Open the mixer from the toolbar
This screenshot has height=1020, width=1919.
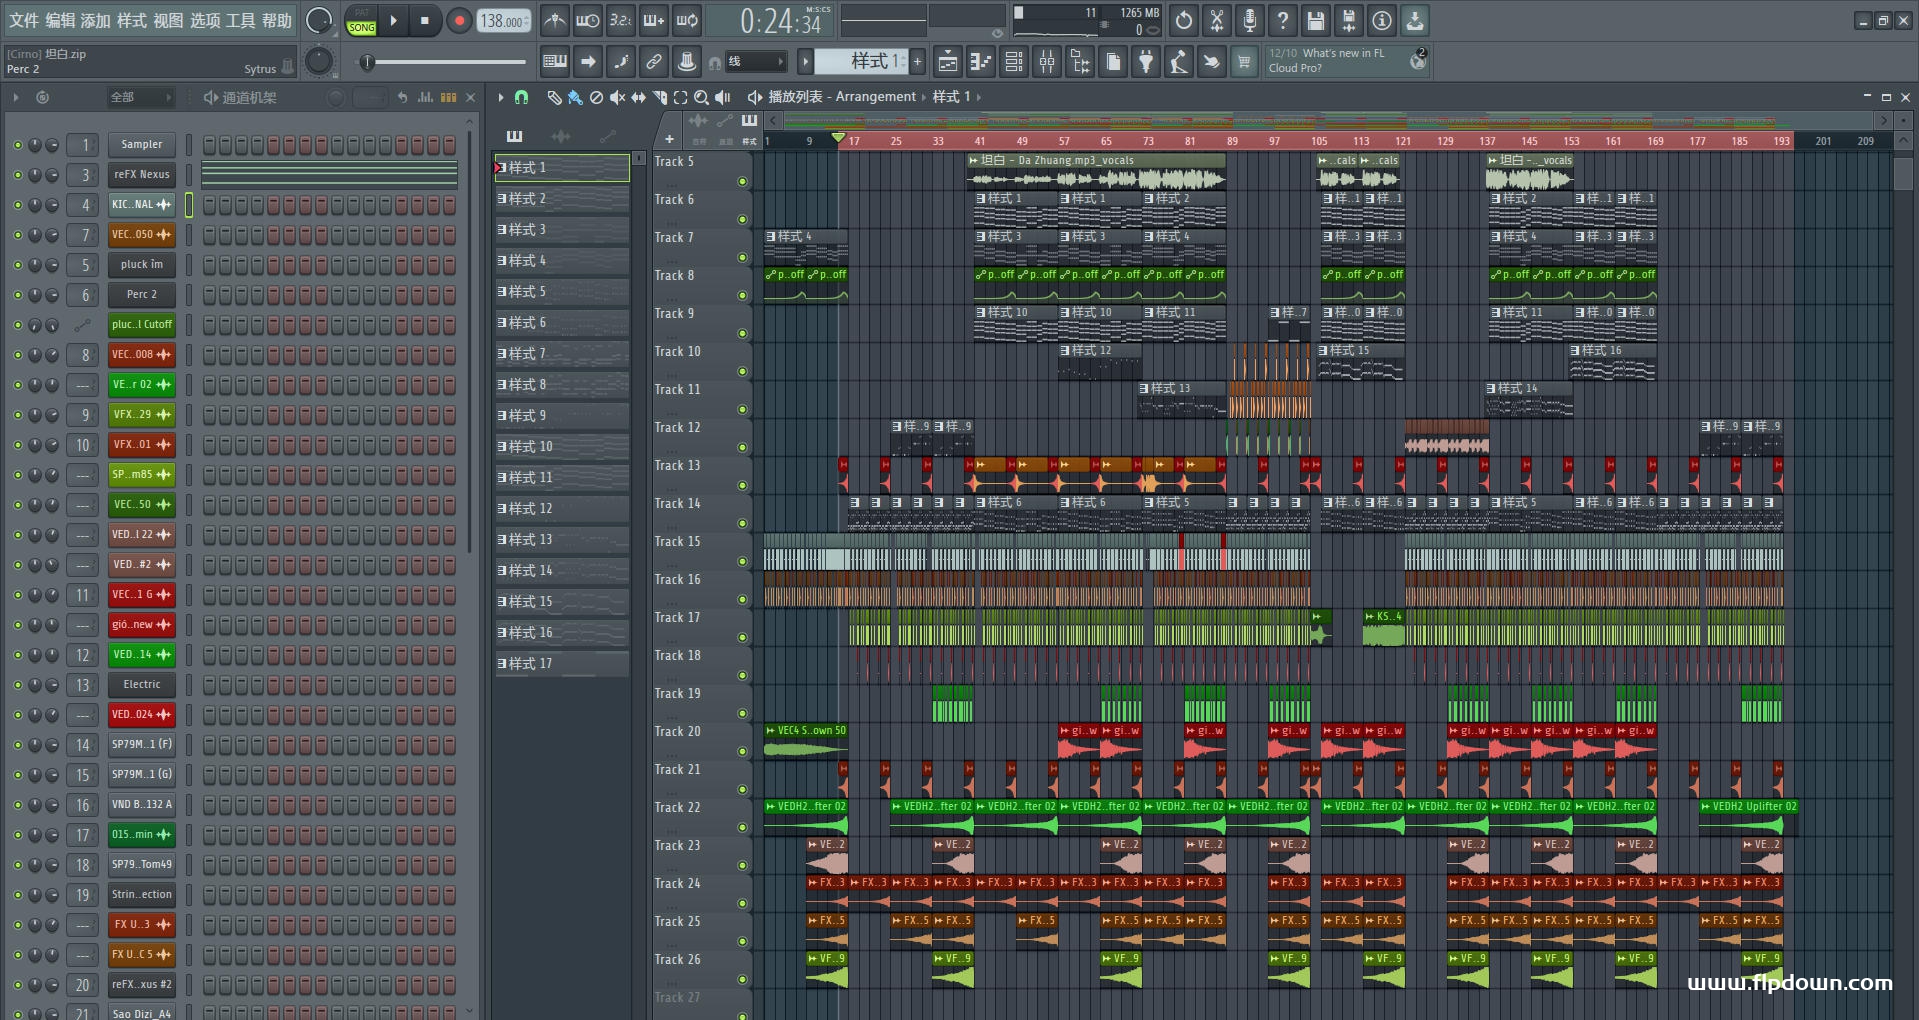click(1047, 62)
